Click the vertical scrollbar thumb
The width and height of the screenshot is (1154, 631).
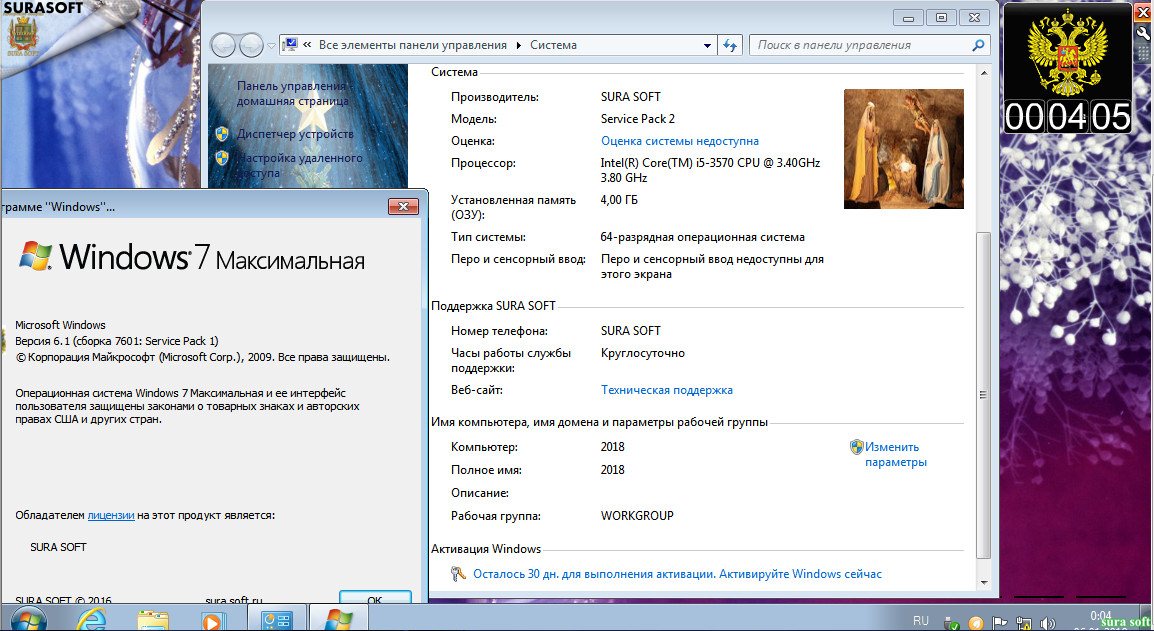[x=983, y=395]
